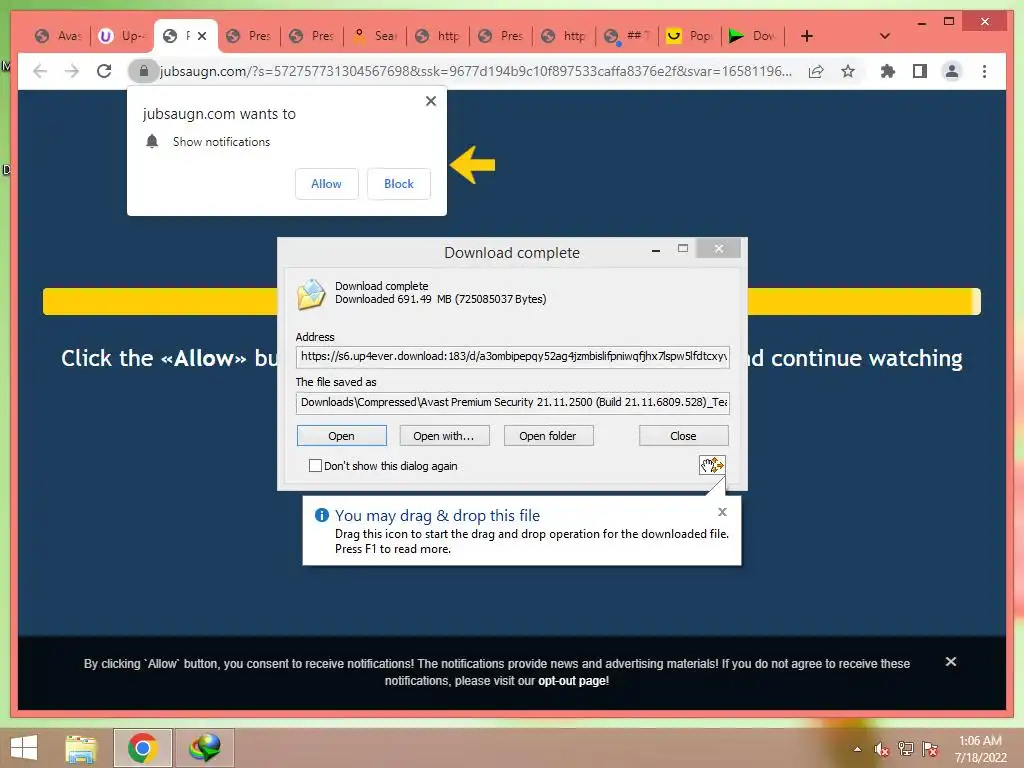The width and height of the screenshot is (1024, 768).
Task: Click the yellow progress bar
Action: [511, 302]
